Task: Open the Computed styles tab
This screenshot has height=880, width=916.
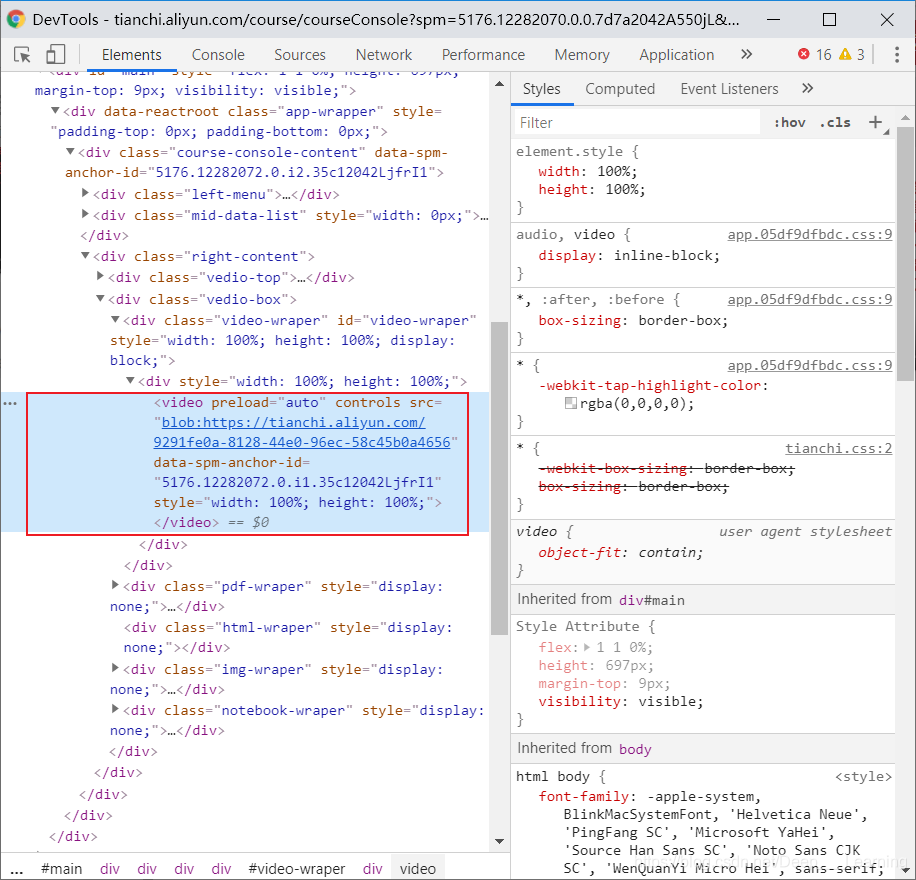Action: point(620,88)
